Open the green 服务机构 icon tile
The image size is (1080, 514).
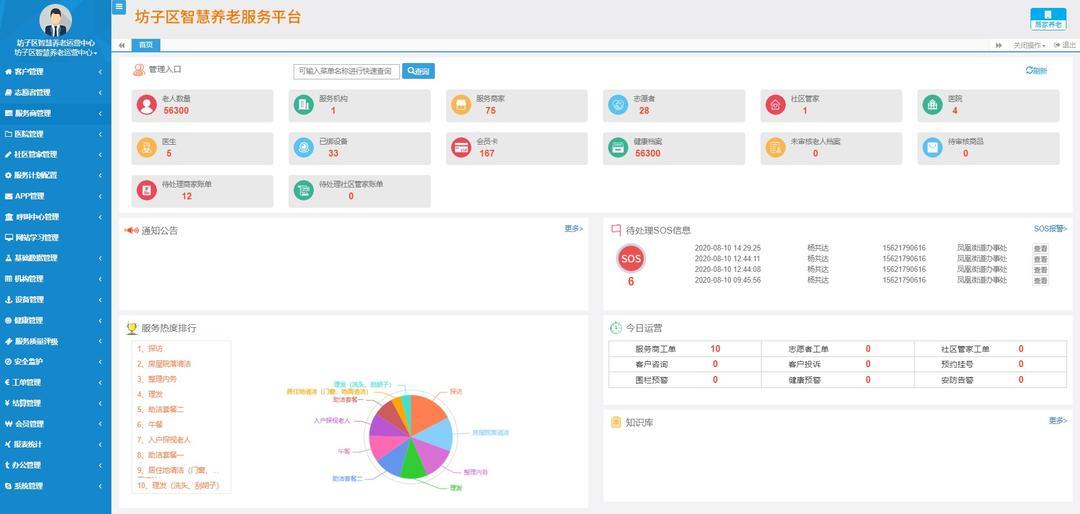coord(304,105)
